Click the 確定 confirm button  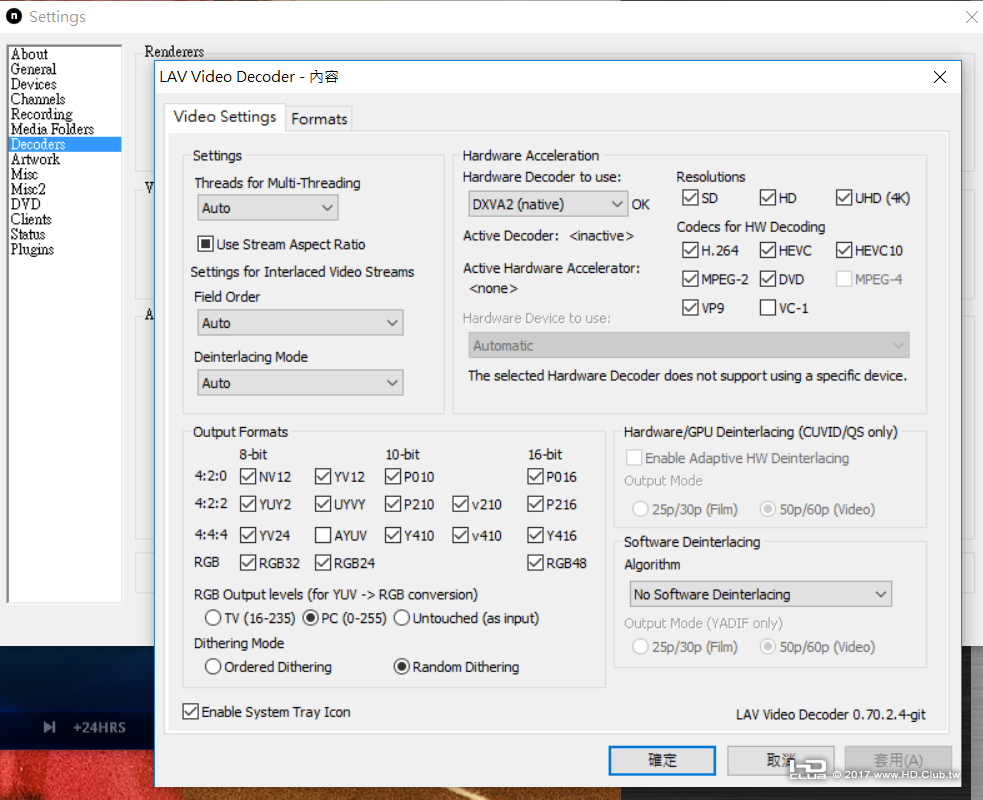click(662, 760)
